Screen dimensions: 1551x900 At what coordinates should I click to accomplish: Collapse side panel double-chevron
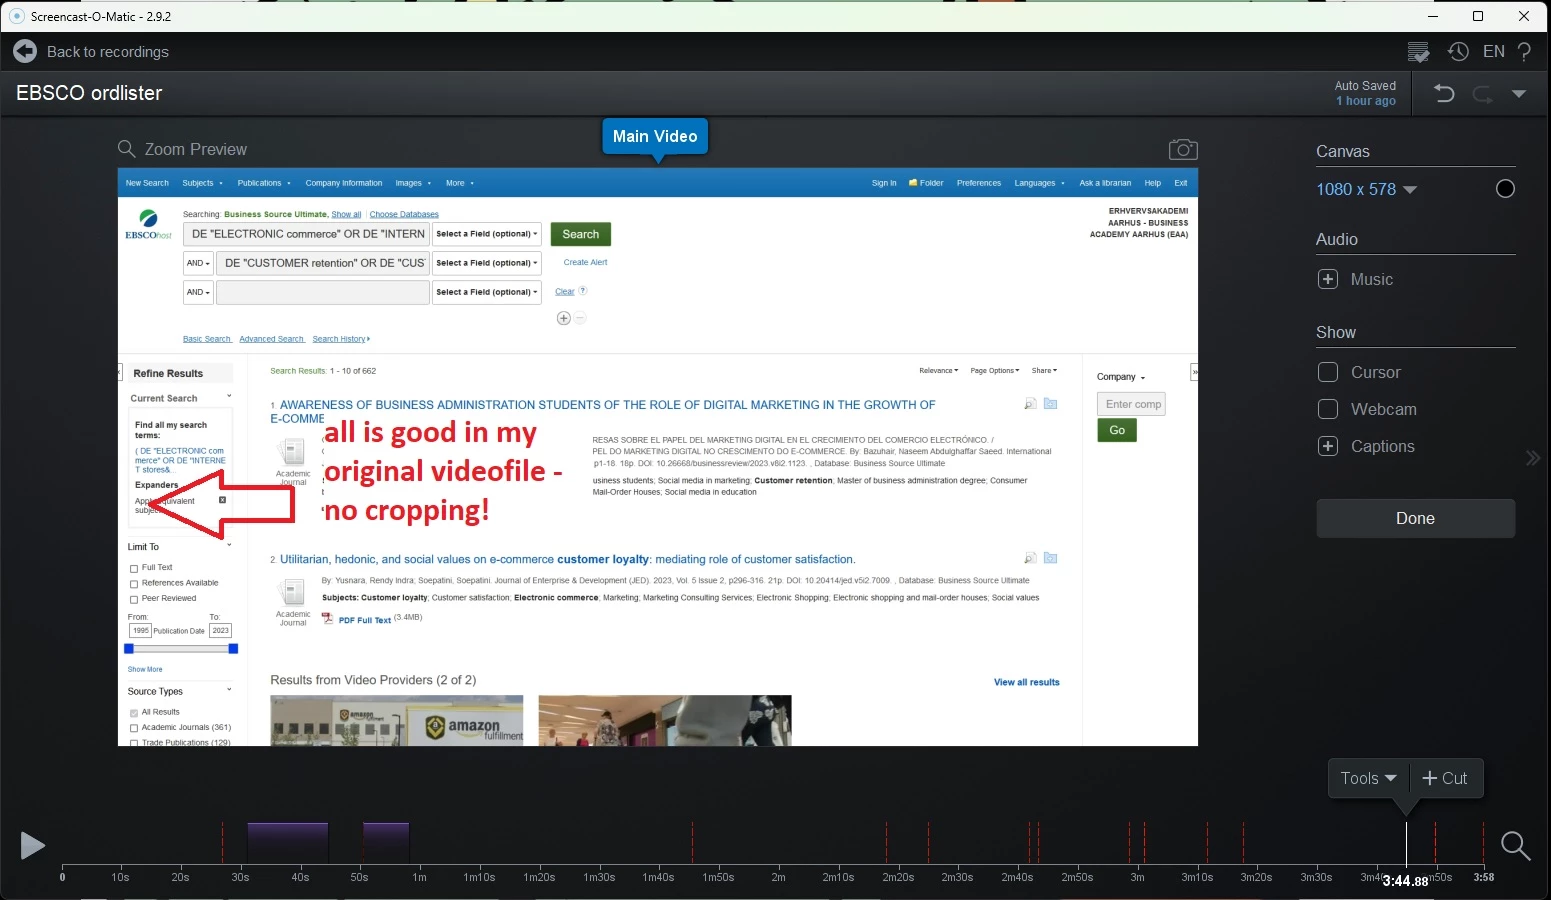pos(1533,458)
